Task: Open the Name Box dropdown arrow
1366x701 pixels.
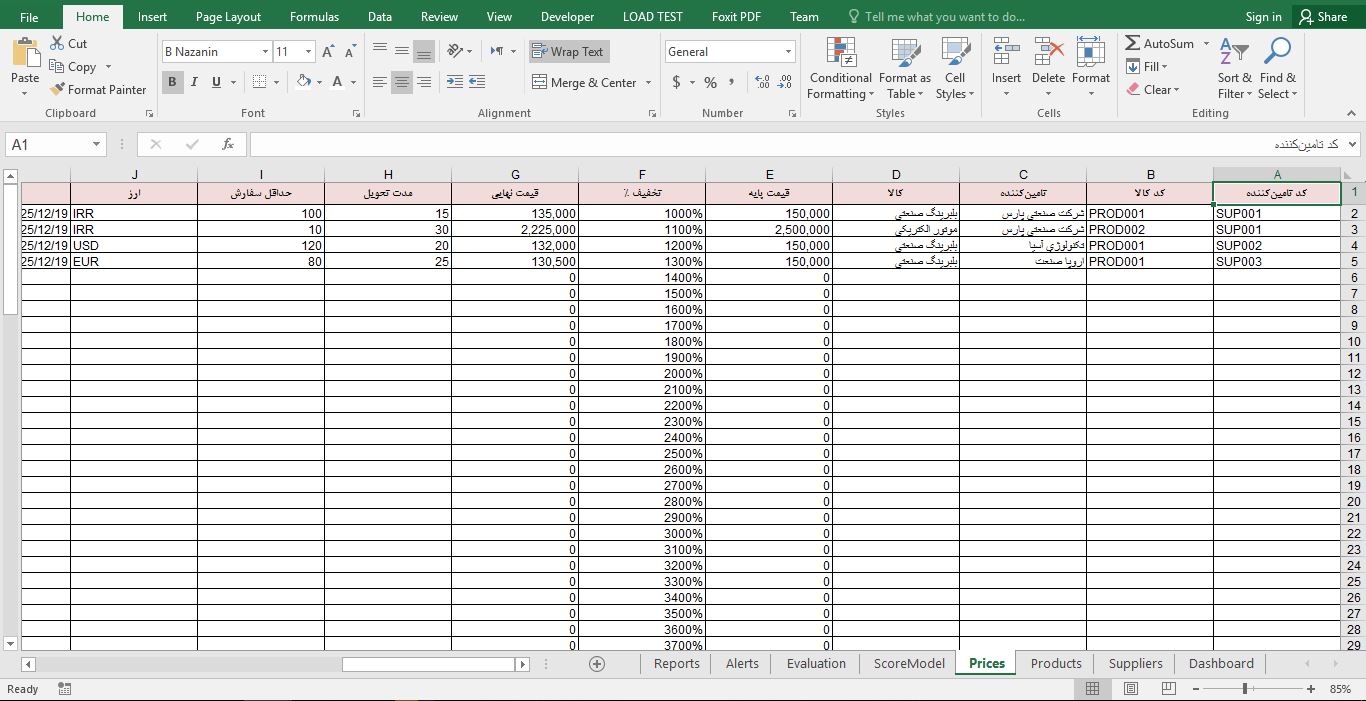Action: point(97,144)
